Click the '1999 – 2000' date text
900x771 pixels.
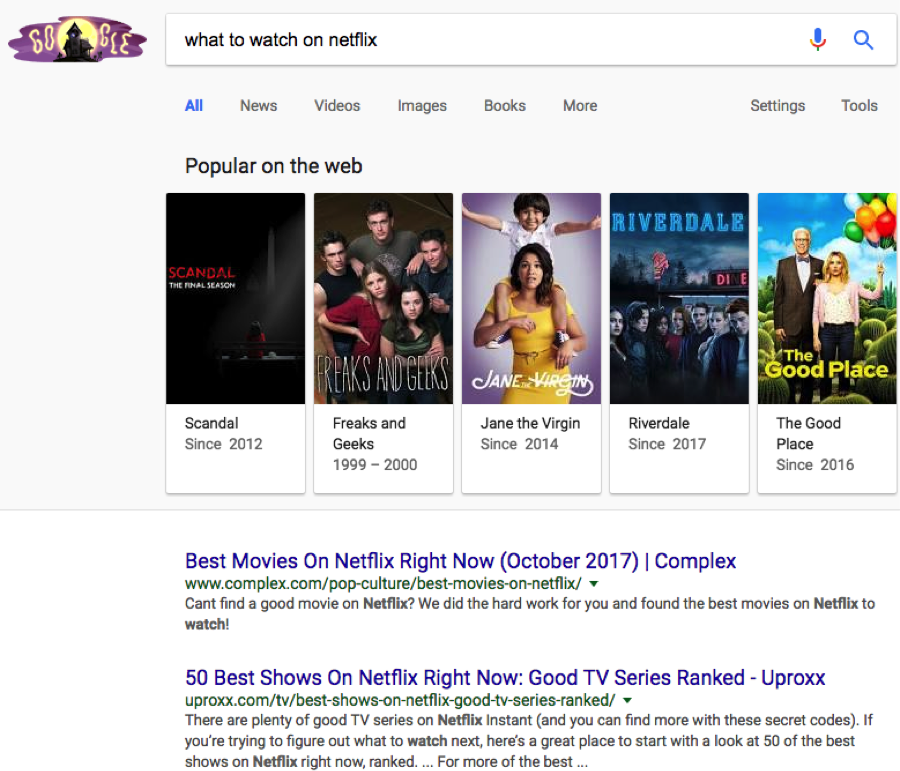coord(375,464)
